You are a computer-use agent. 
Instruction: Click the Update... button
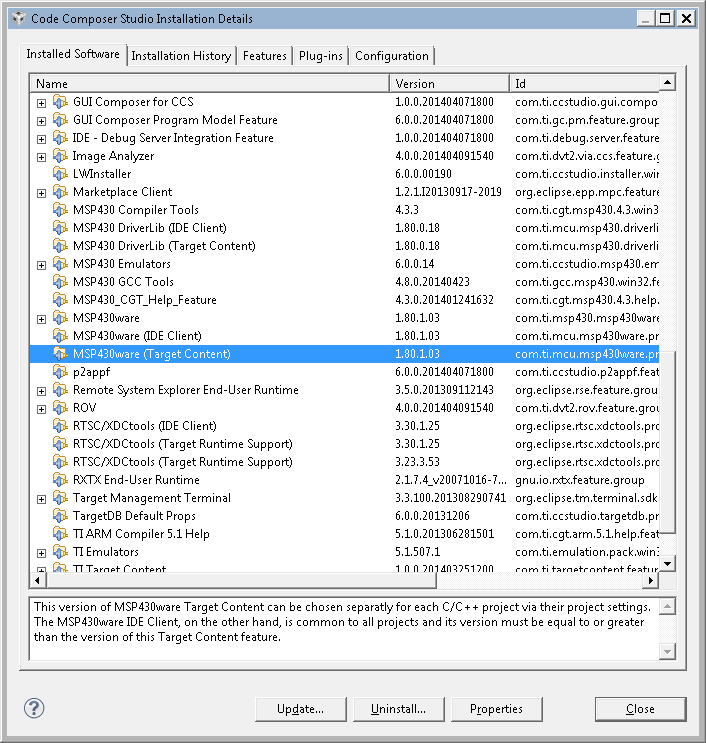(300, 709)
